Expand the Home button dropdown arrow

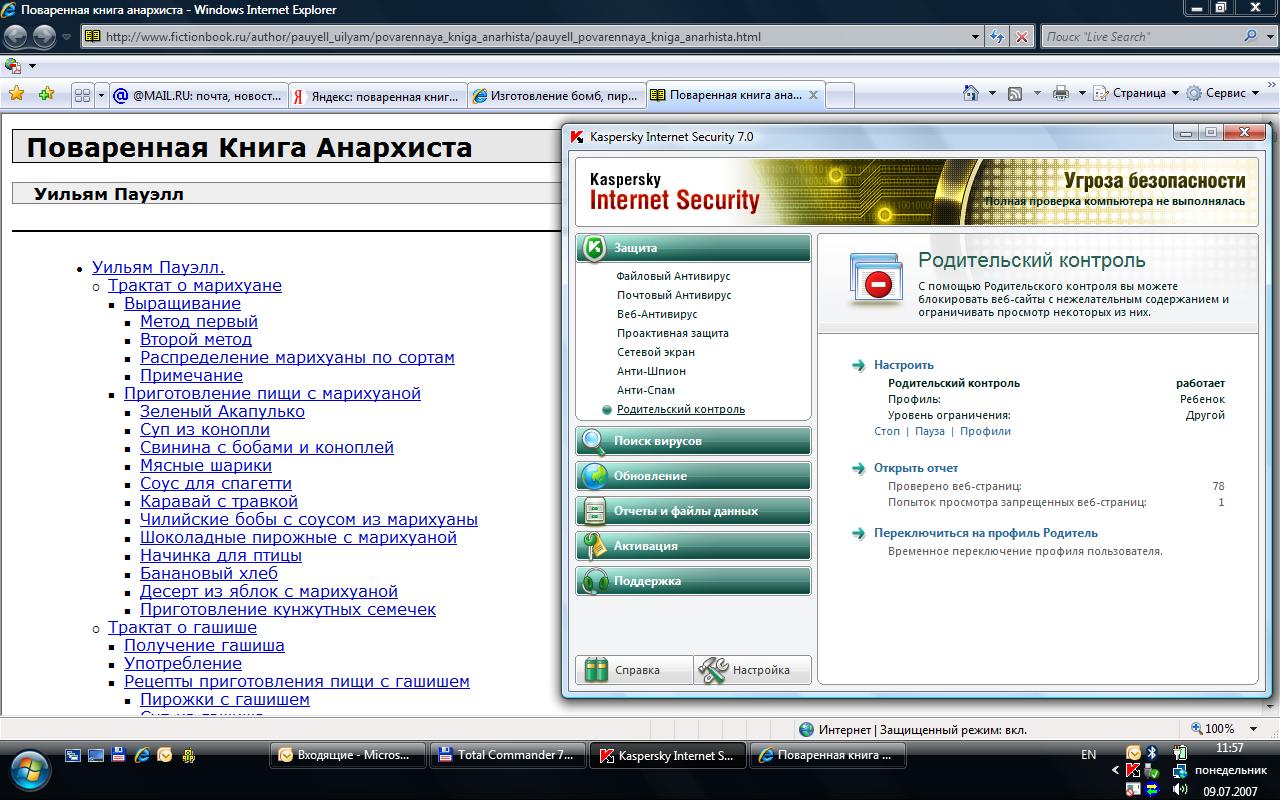[992, 93]
